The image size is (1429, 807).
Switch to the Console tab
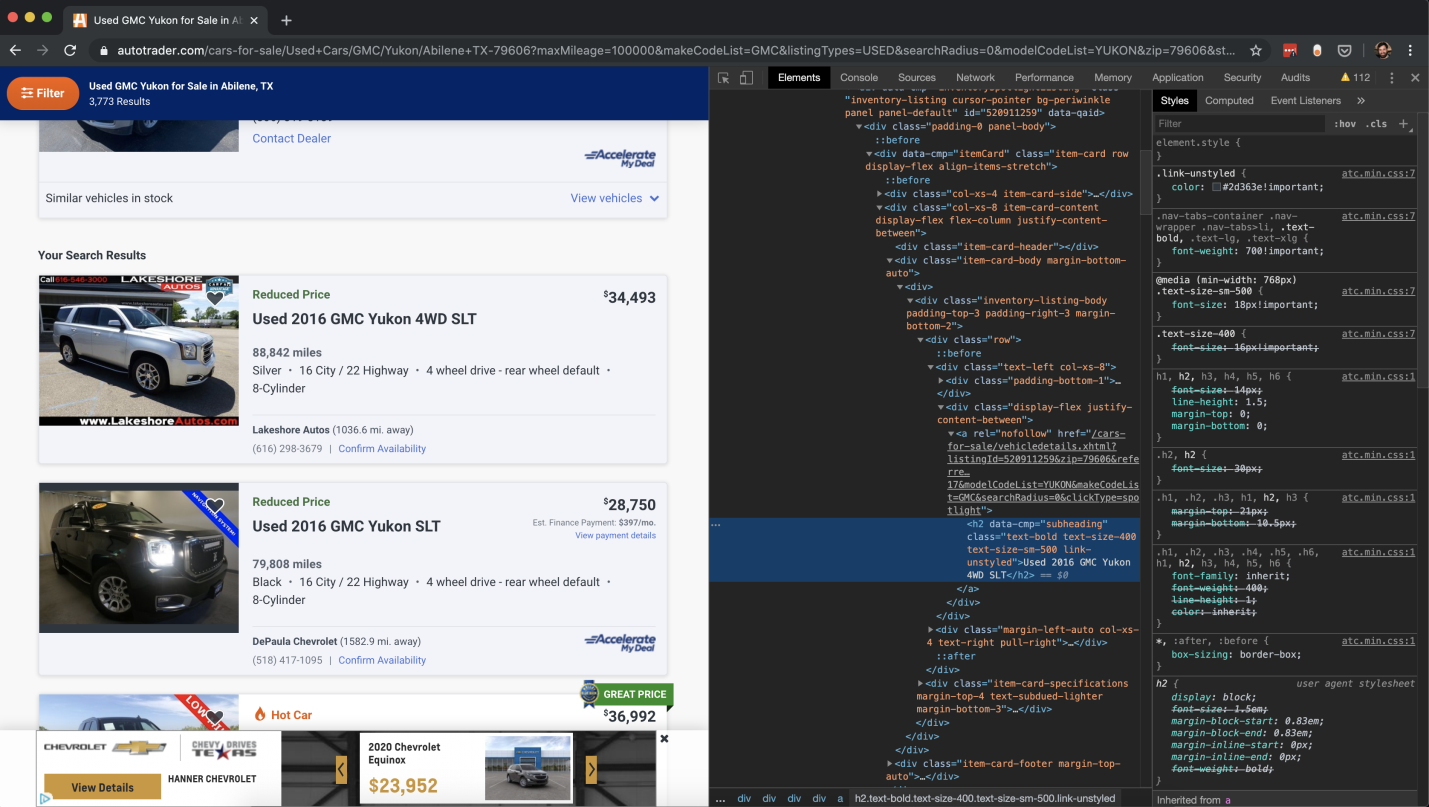(859, 78)
